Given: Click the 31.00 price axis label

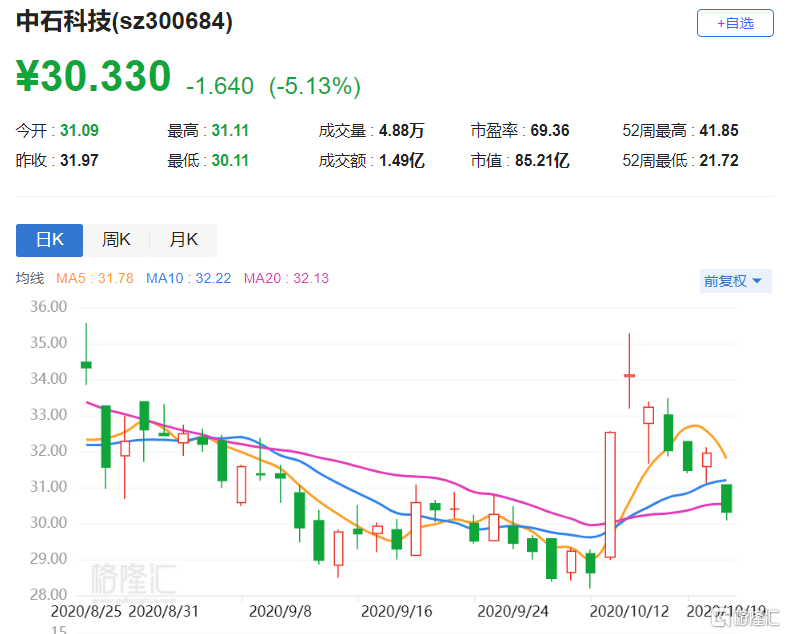Looking at the screenshot, I should click(48, 487).
